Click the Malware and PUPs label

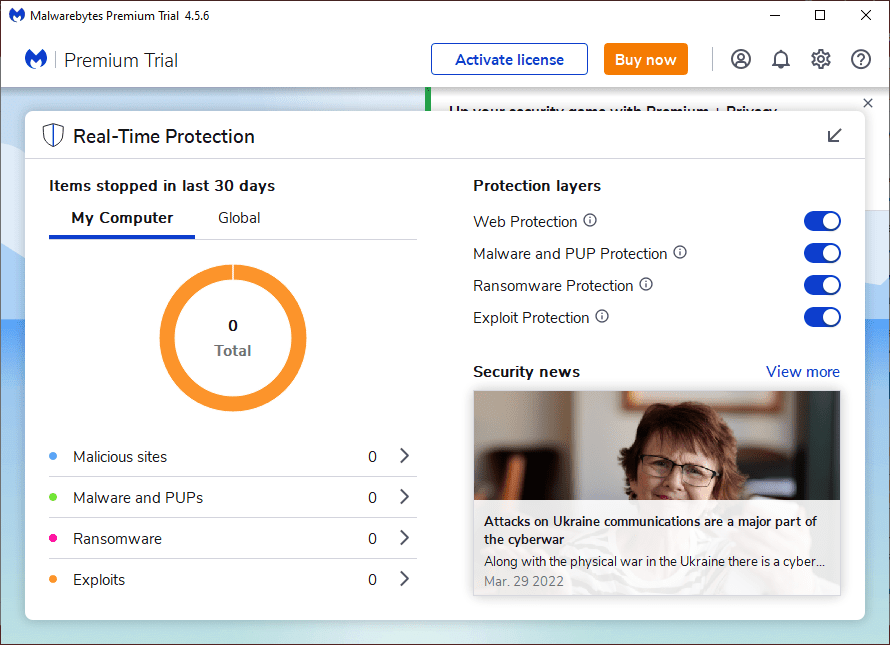tap(138, 497)
